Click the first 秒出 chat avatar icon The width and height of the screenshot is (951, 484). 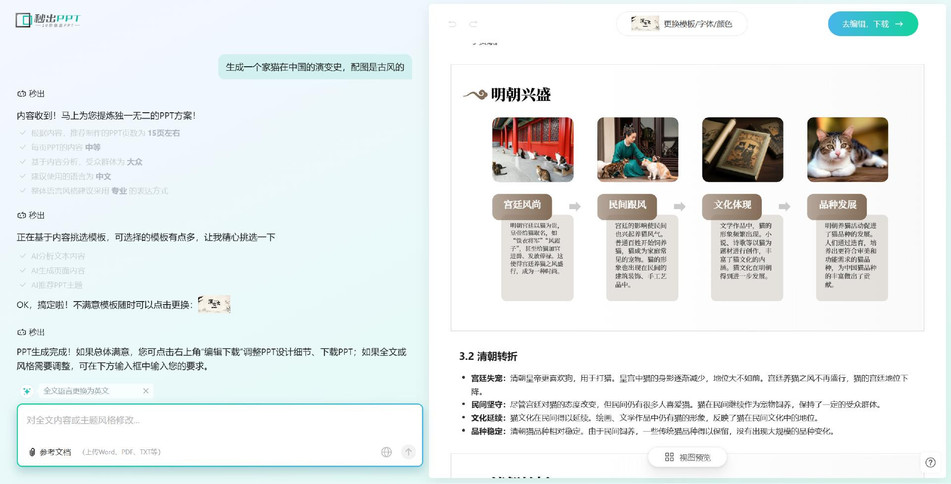tap(21, 94)
